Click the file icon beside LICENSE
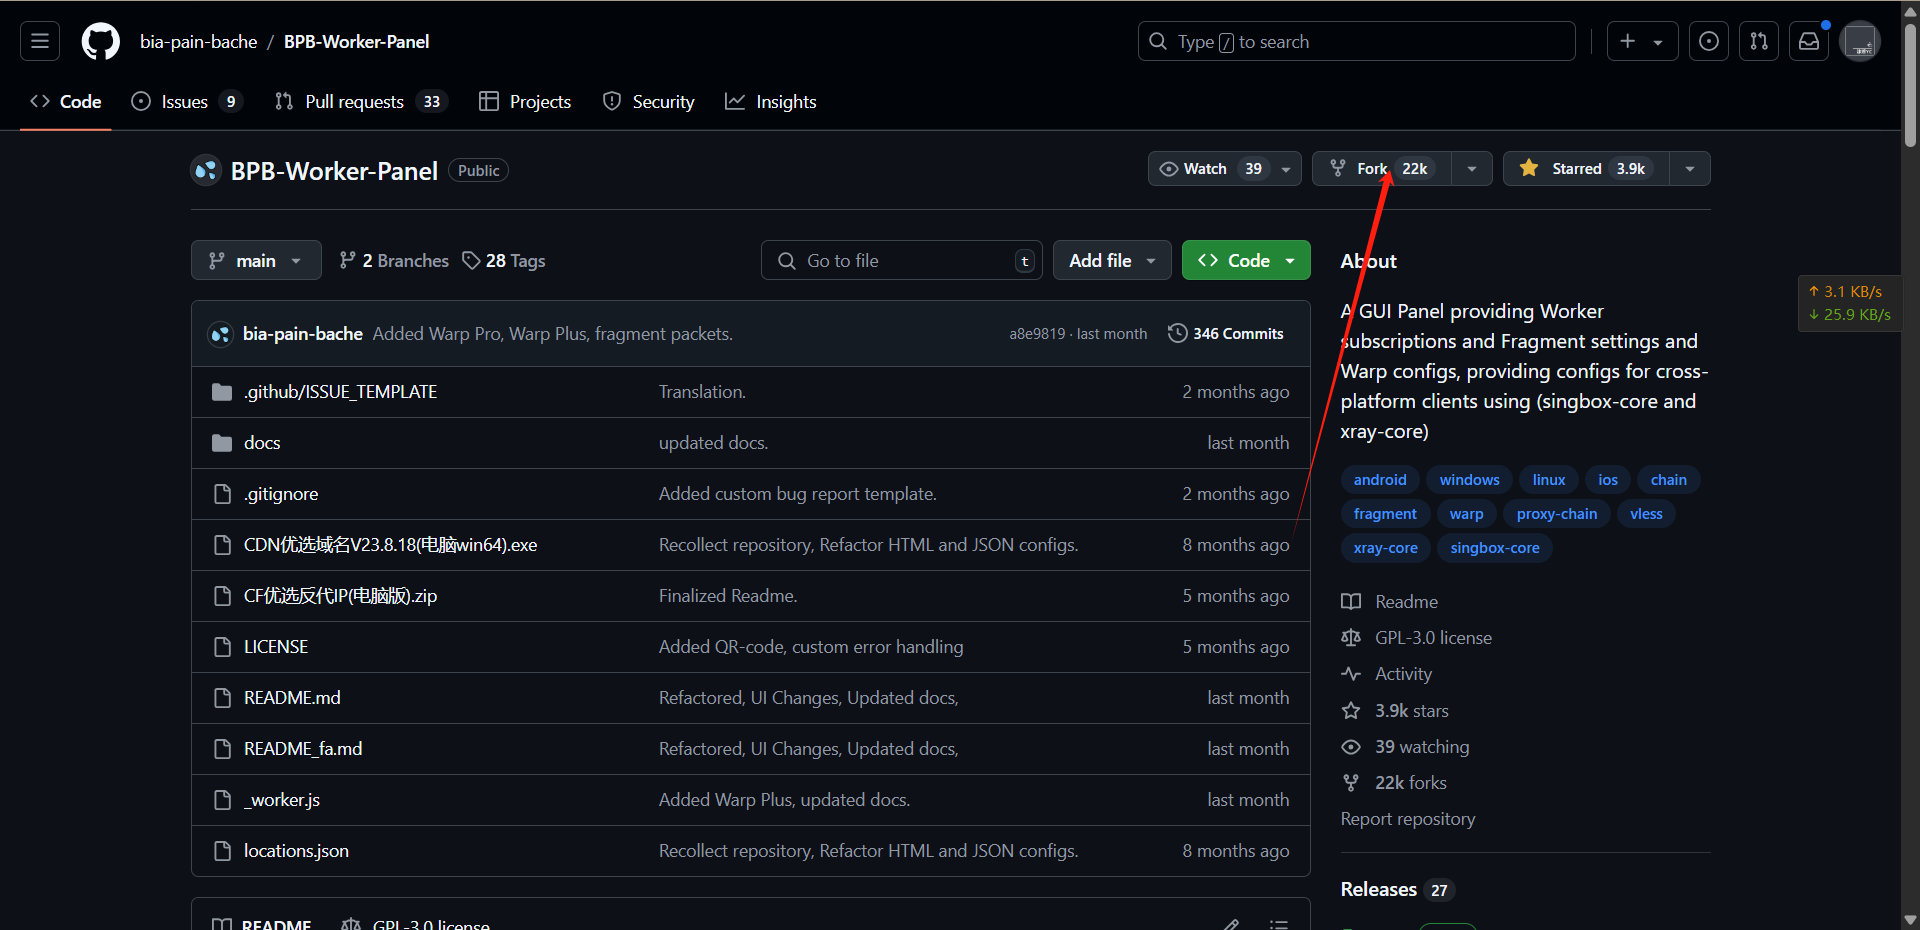This screenshot has width=1920, height=930. click(222, 647)
